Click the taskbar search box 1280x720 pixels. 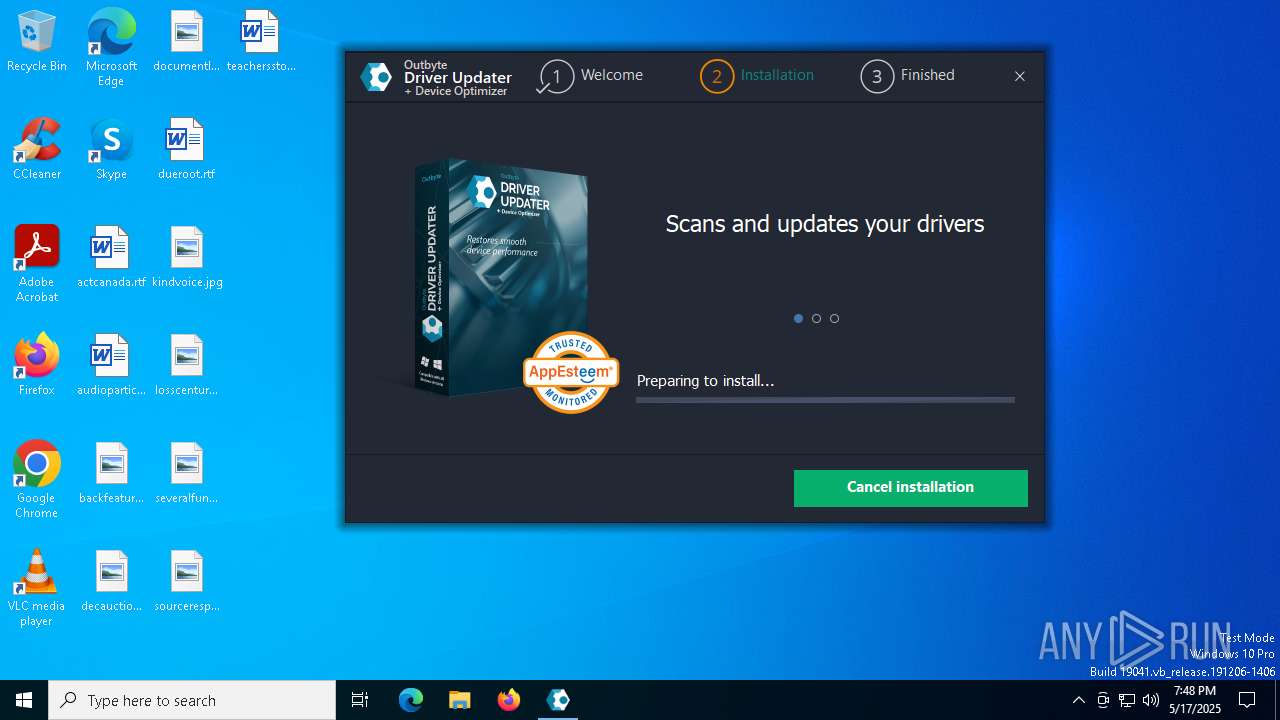192,700
